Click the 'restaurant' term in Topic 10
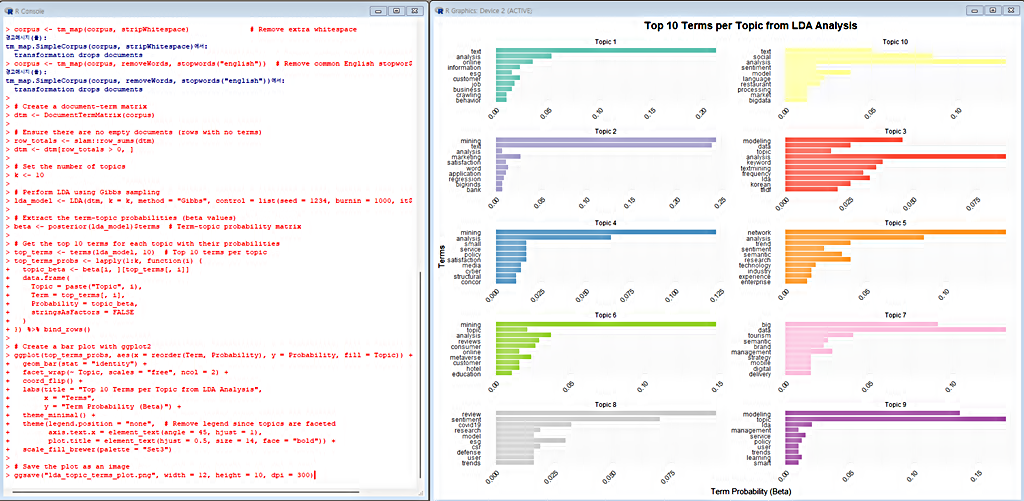Image resolution: width=1024 pixels, height=501 pixels. tap(756, 84)
